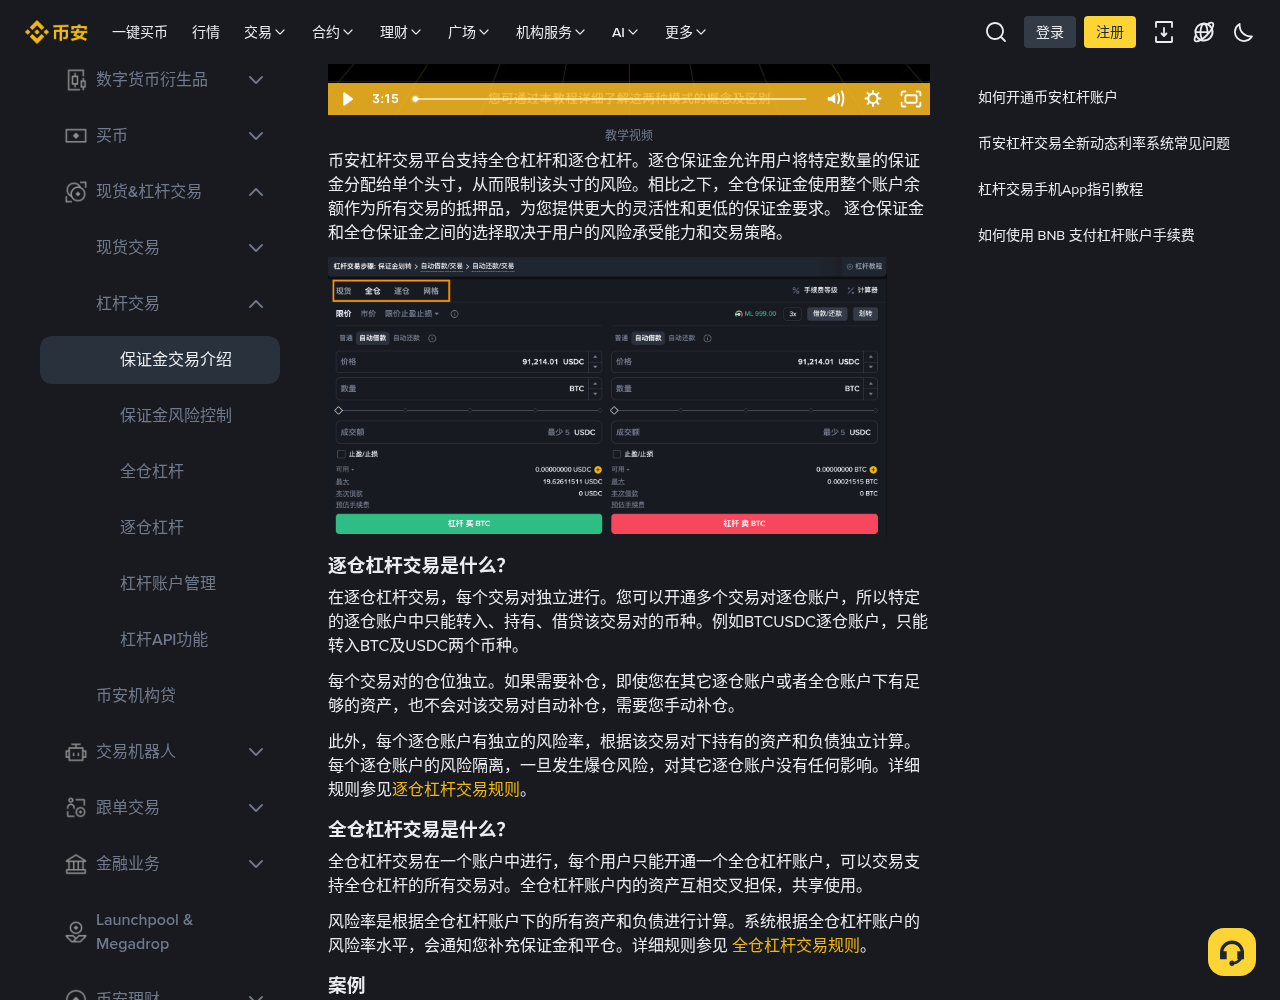Collapse the 现货&杠杆交易 section chevron

click(x=256, y=192)
